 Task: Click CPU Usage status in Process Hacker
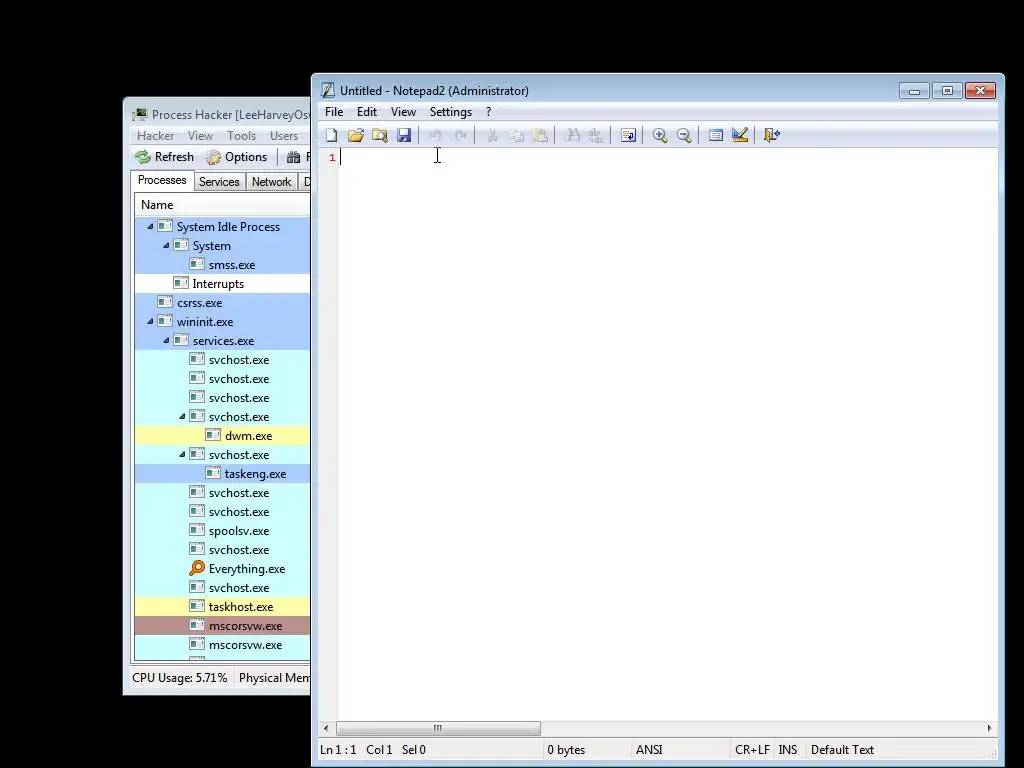(x=180, y=678)
